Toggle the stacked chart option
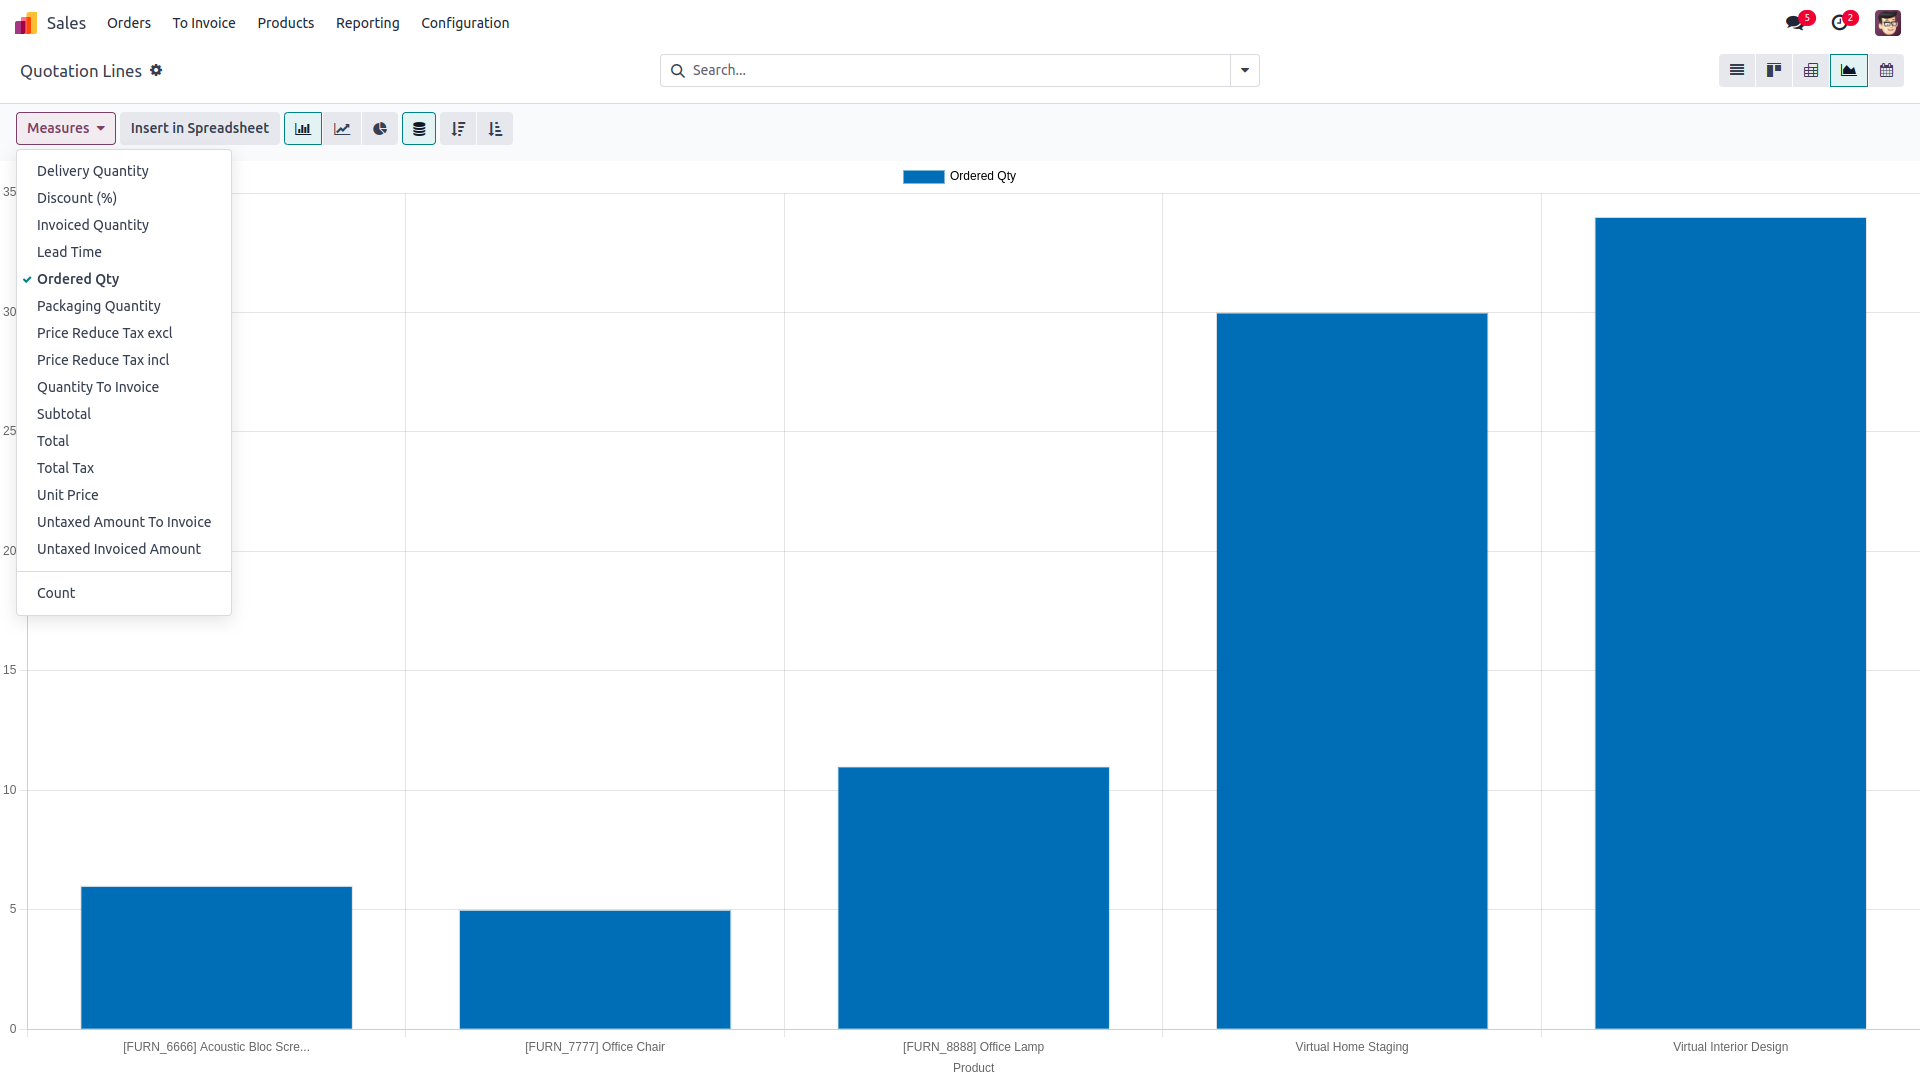Image resolution: width=1920 pixels, height=1079 pixels. click(419, 129)
